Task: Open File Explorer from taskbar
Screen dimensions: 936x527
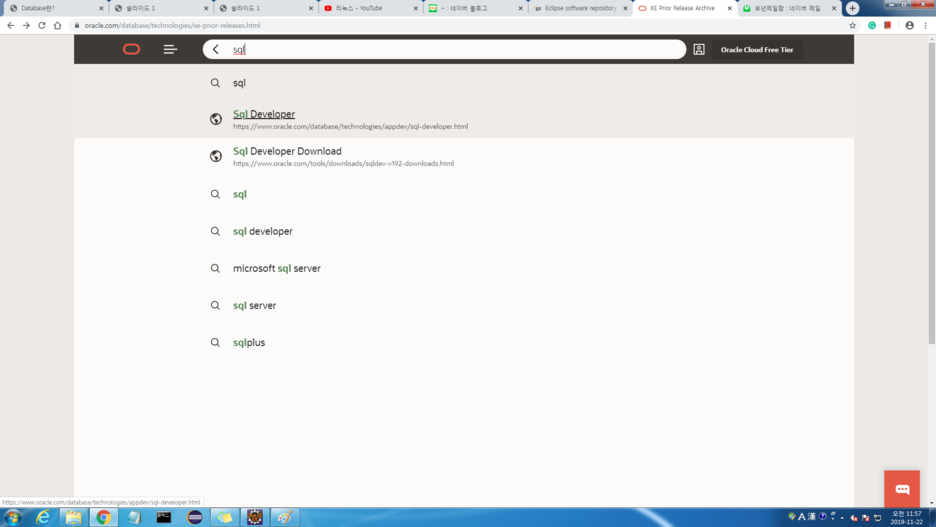Action: coord(73,517)
